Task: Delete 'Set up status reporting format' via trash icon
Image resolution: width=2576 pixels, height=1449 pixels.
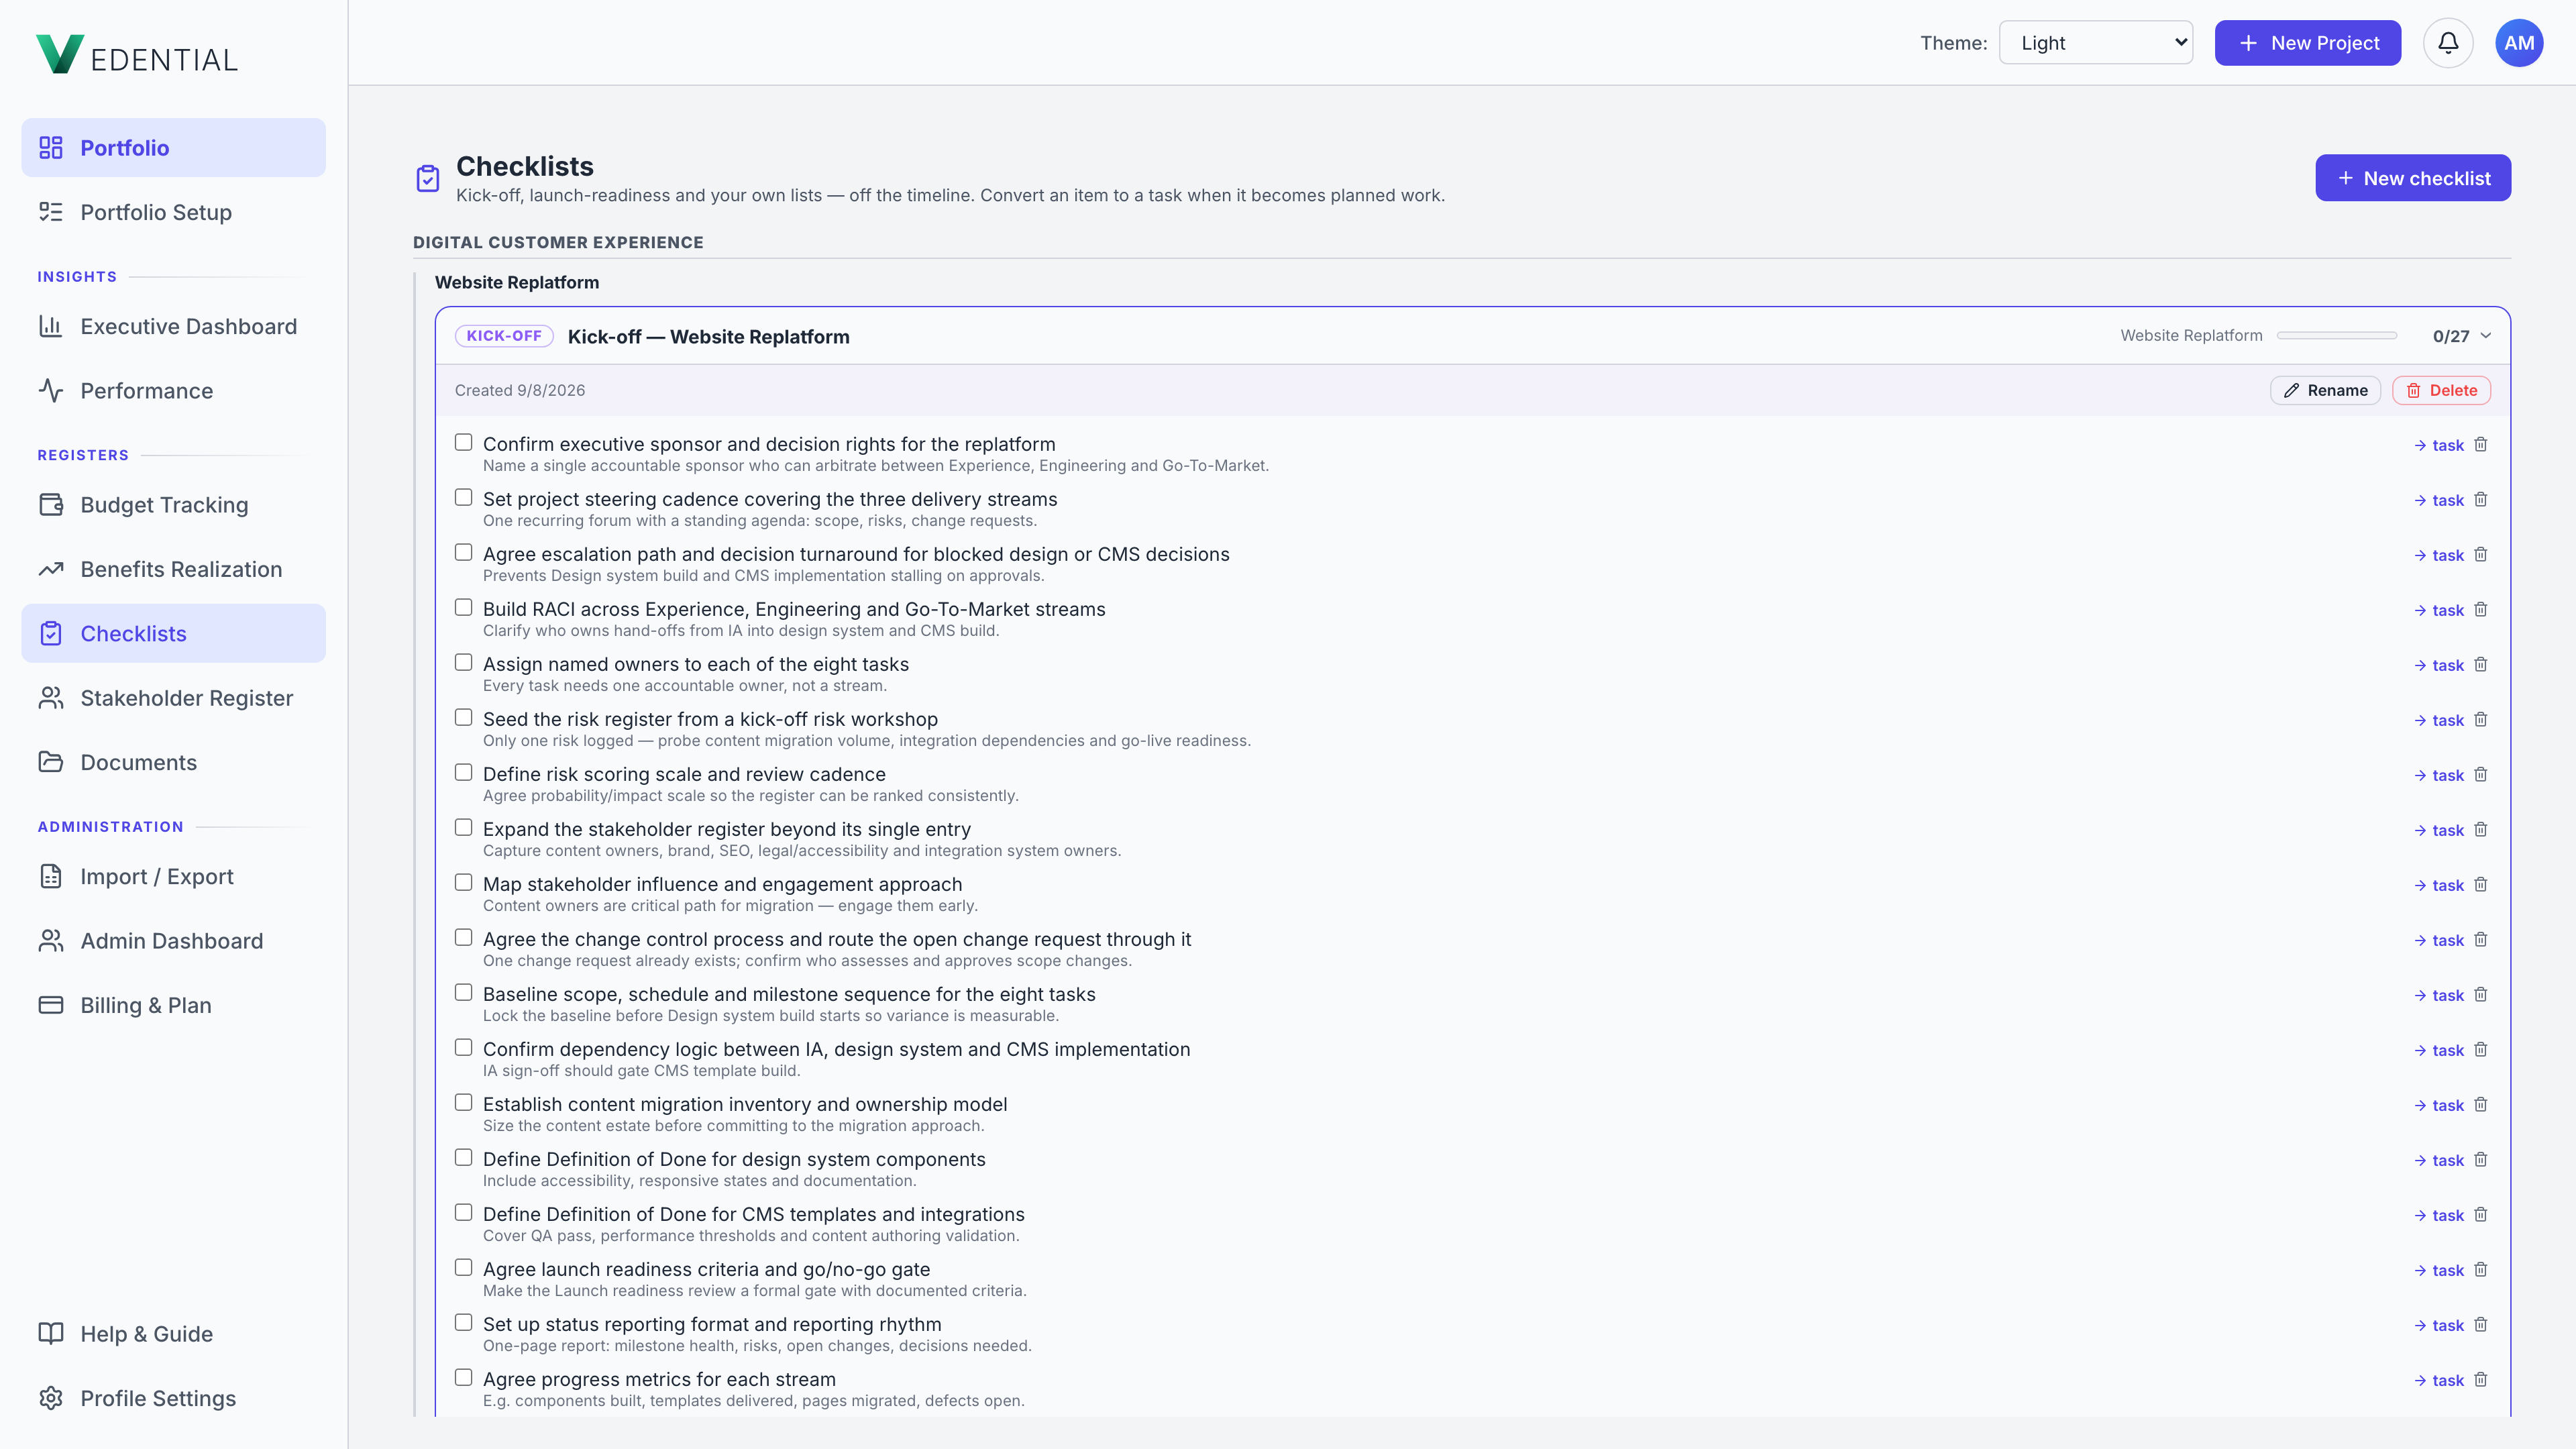Action: click(2481, 1325)
